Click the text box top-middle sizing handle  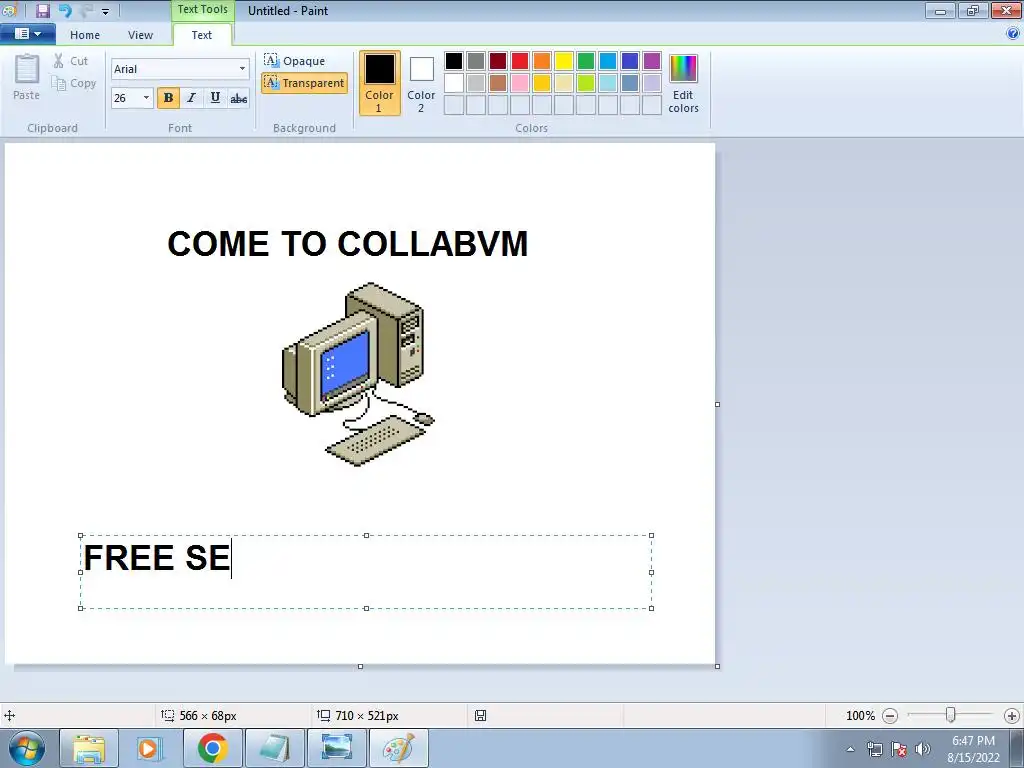(366, 536)
